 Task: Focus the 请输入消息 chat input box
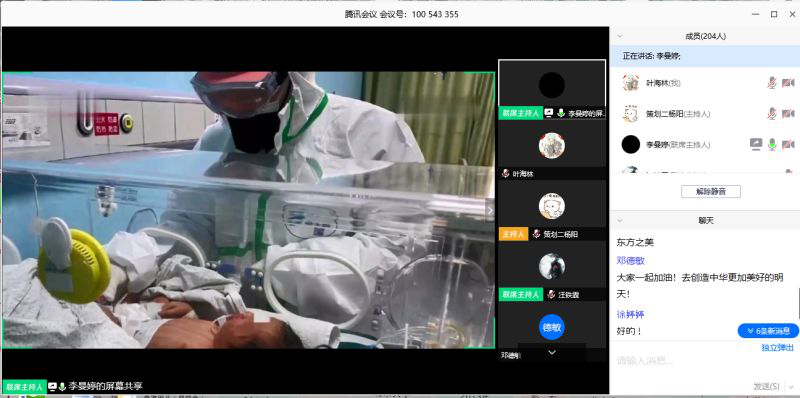click(x=704, y=361)
